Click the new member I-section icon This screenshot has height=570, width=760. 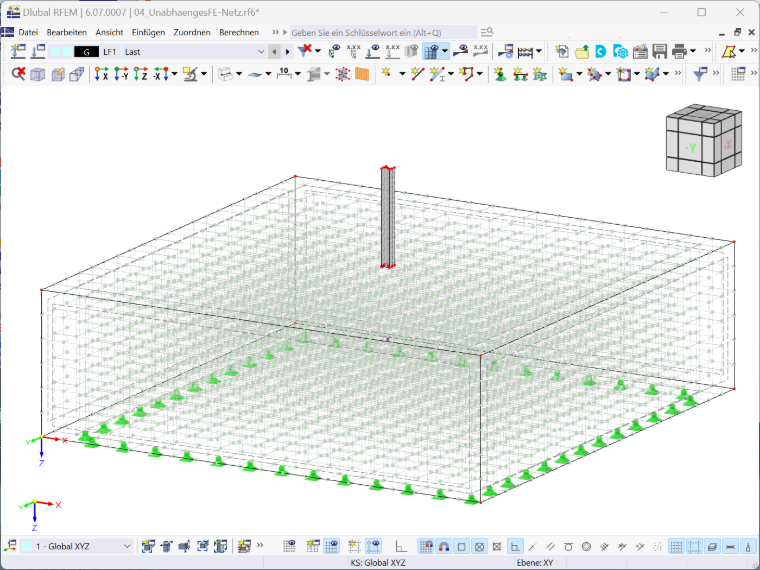coord(437,74)
